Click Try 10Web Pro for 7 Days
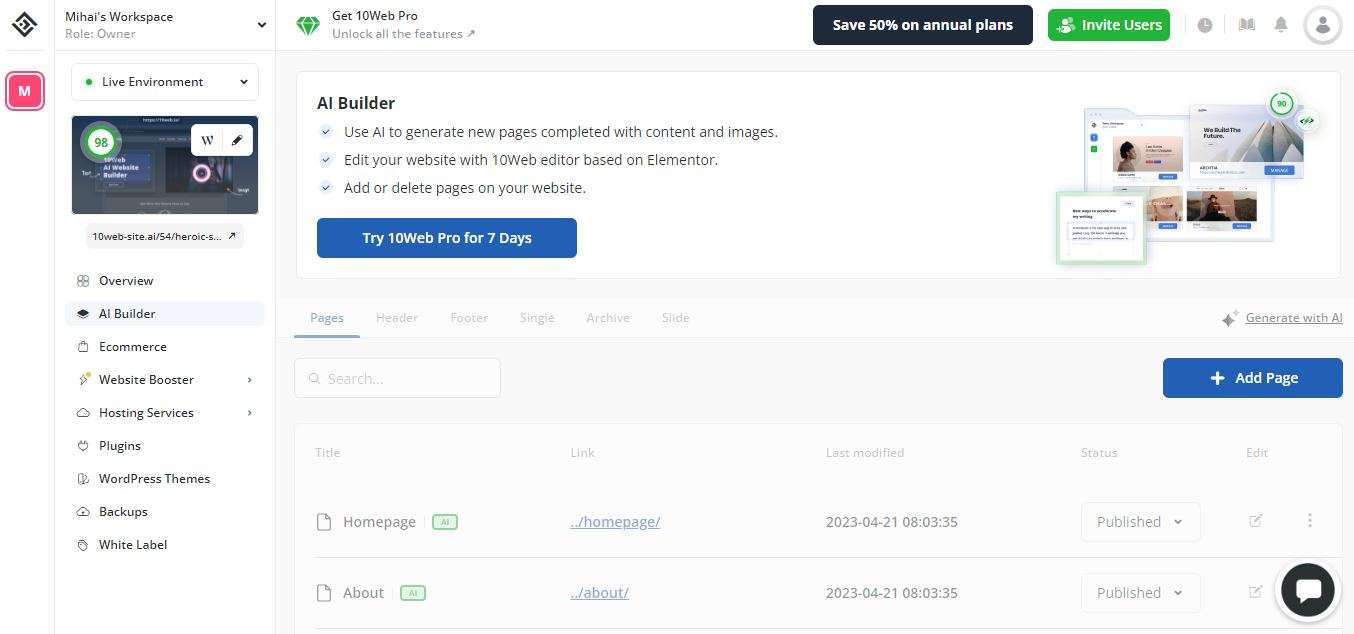This screenshot has width=1354, height=634. click(447, 238)
